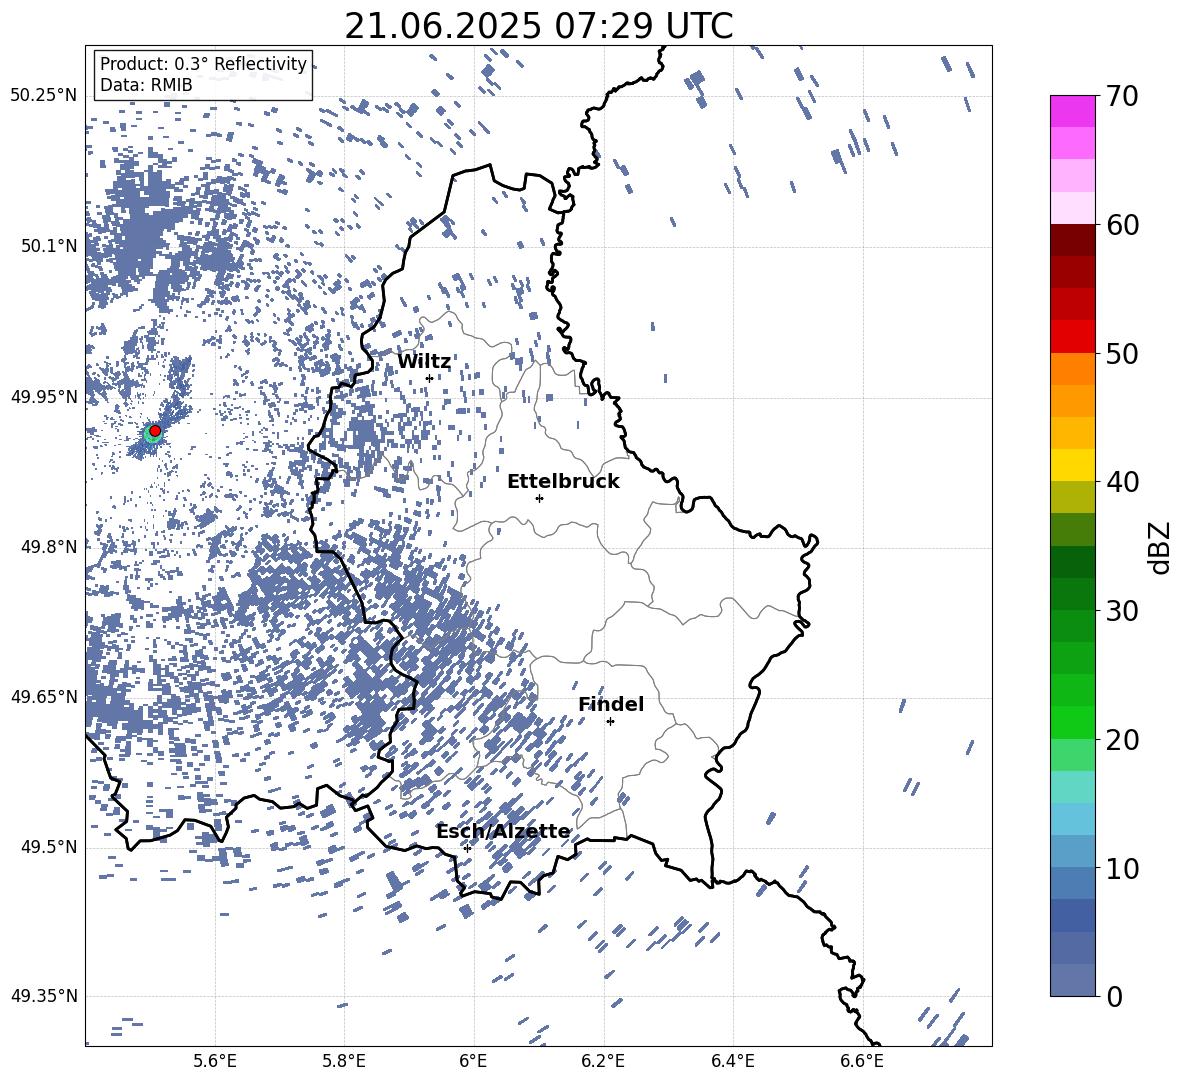
Task: Click the 'Data: RMIB' label
Action: 146,85
